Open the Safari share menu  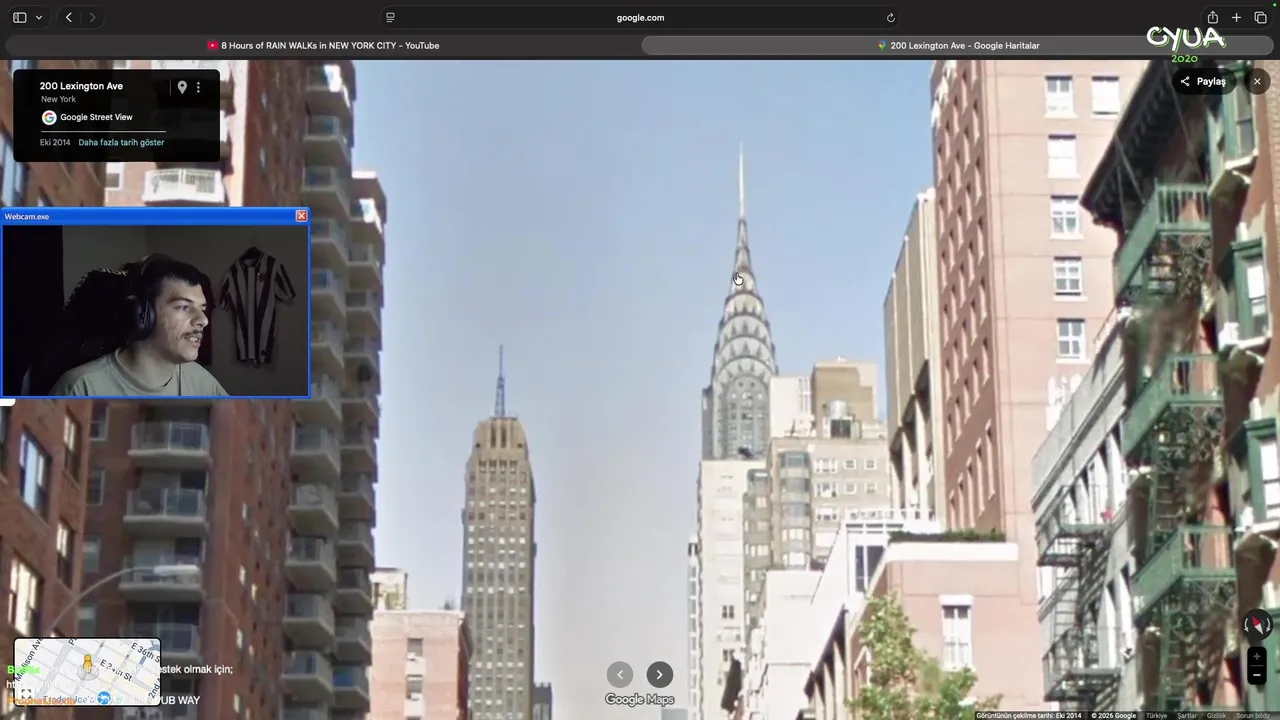(1213, 17)
